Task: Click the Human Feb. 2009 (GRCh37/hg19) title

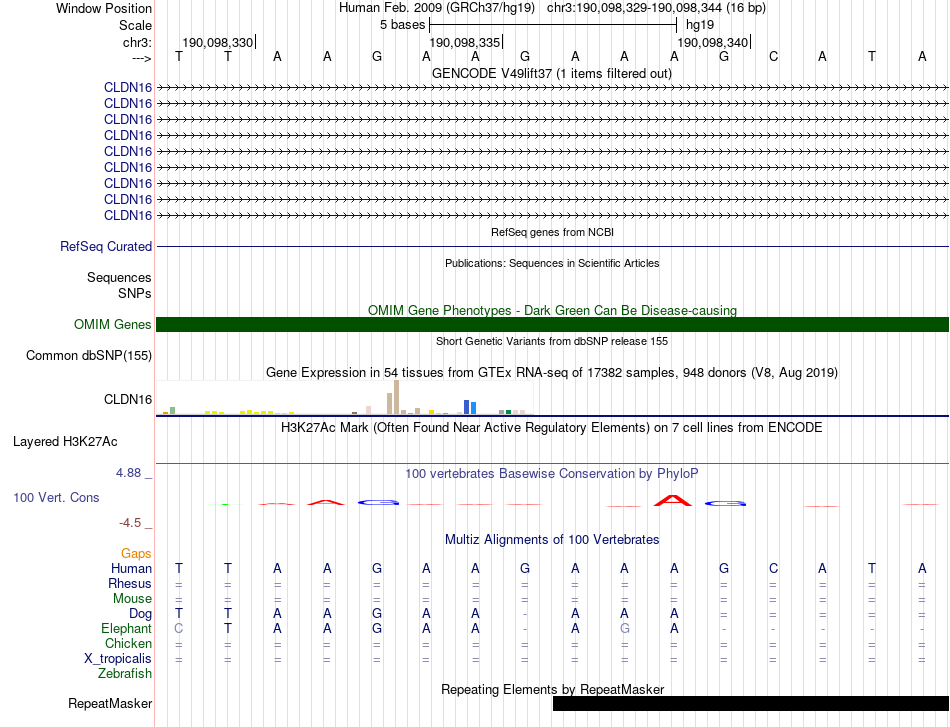Action: point(437,8)
